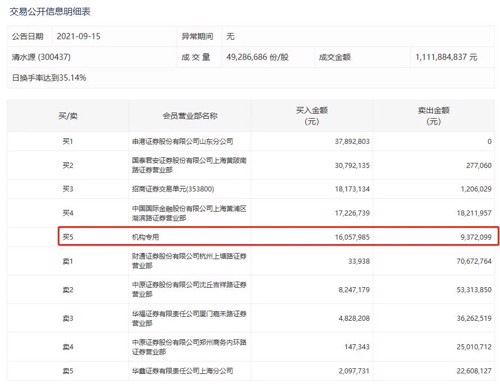The height and width of the screenshot is (384, 500).
Task: Click the 成交量 label
Action: point(196,57)
